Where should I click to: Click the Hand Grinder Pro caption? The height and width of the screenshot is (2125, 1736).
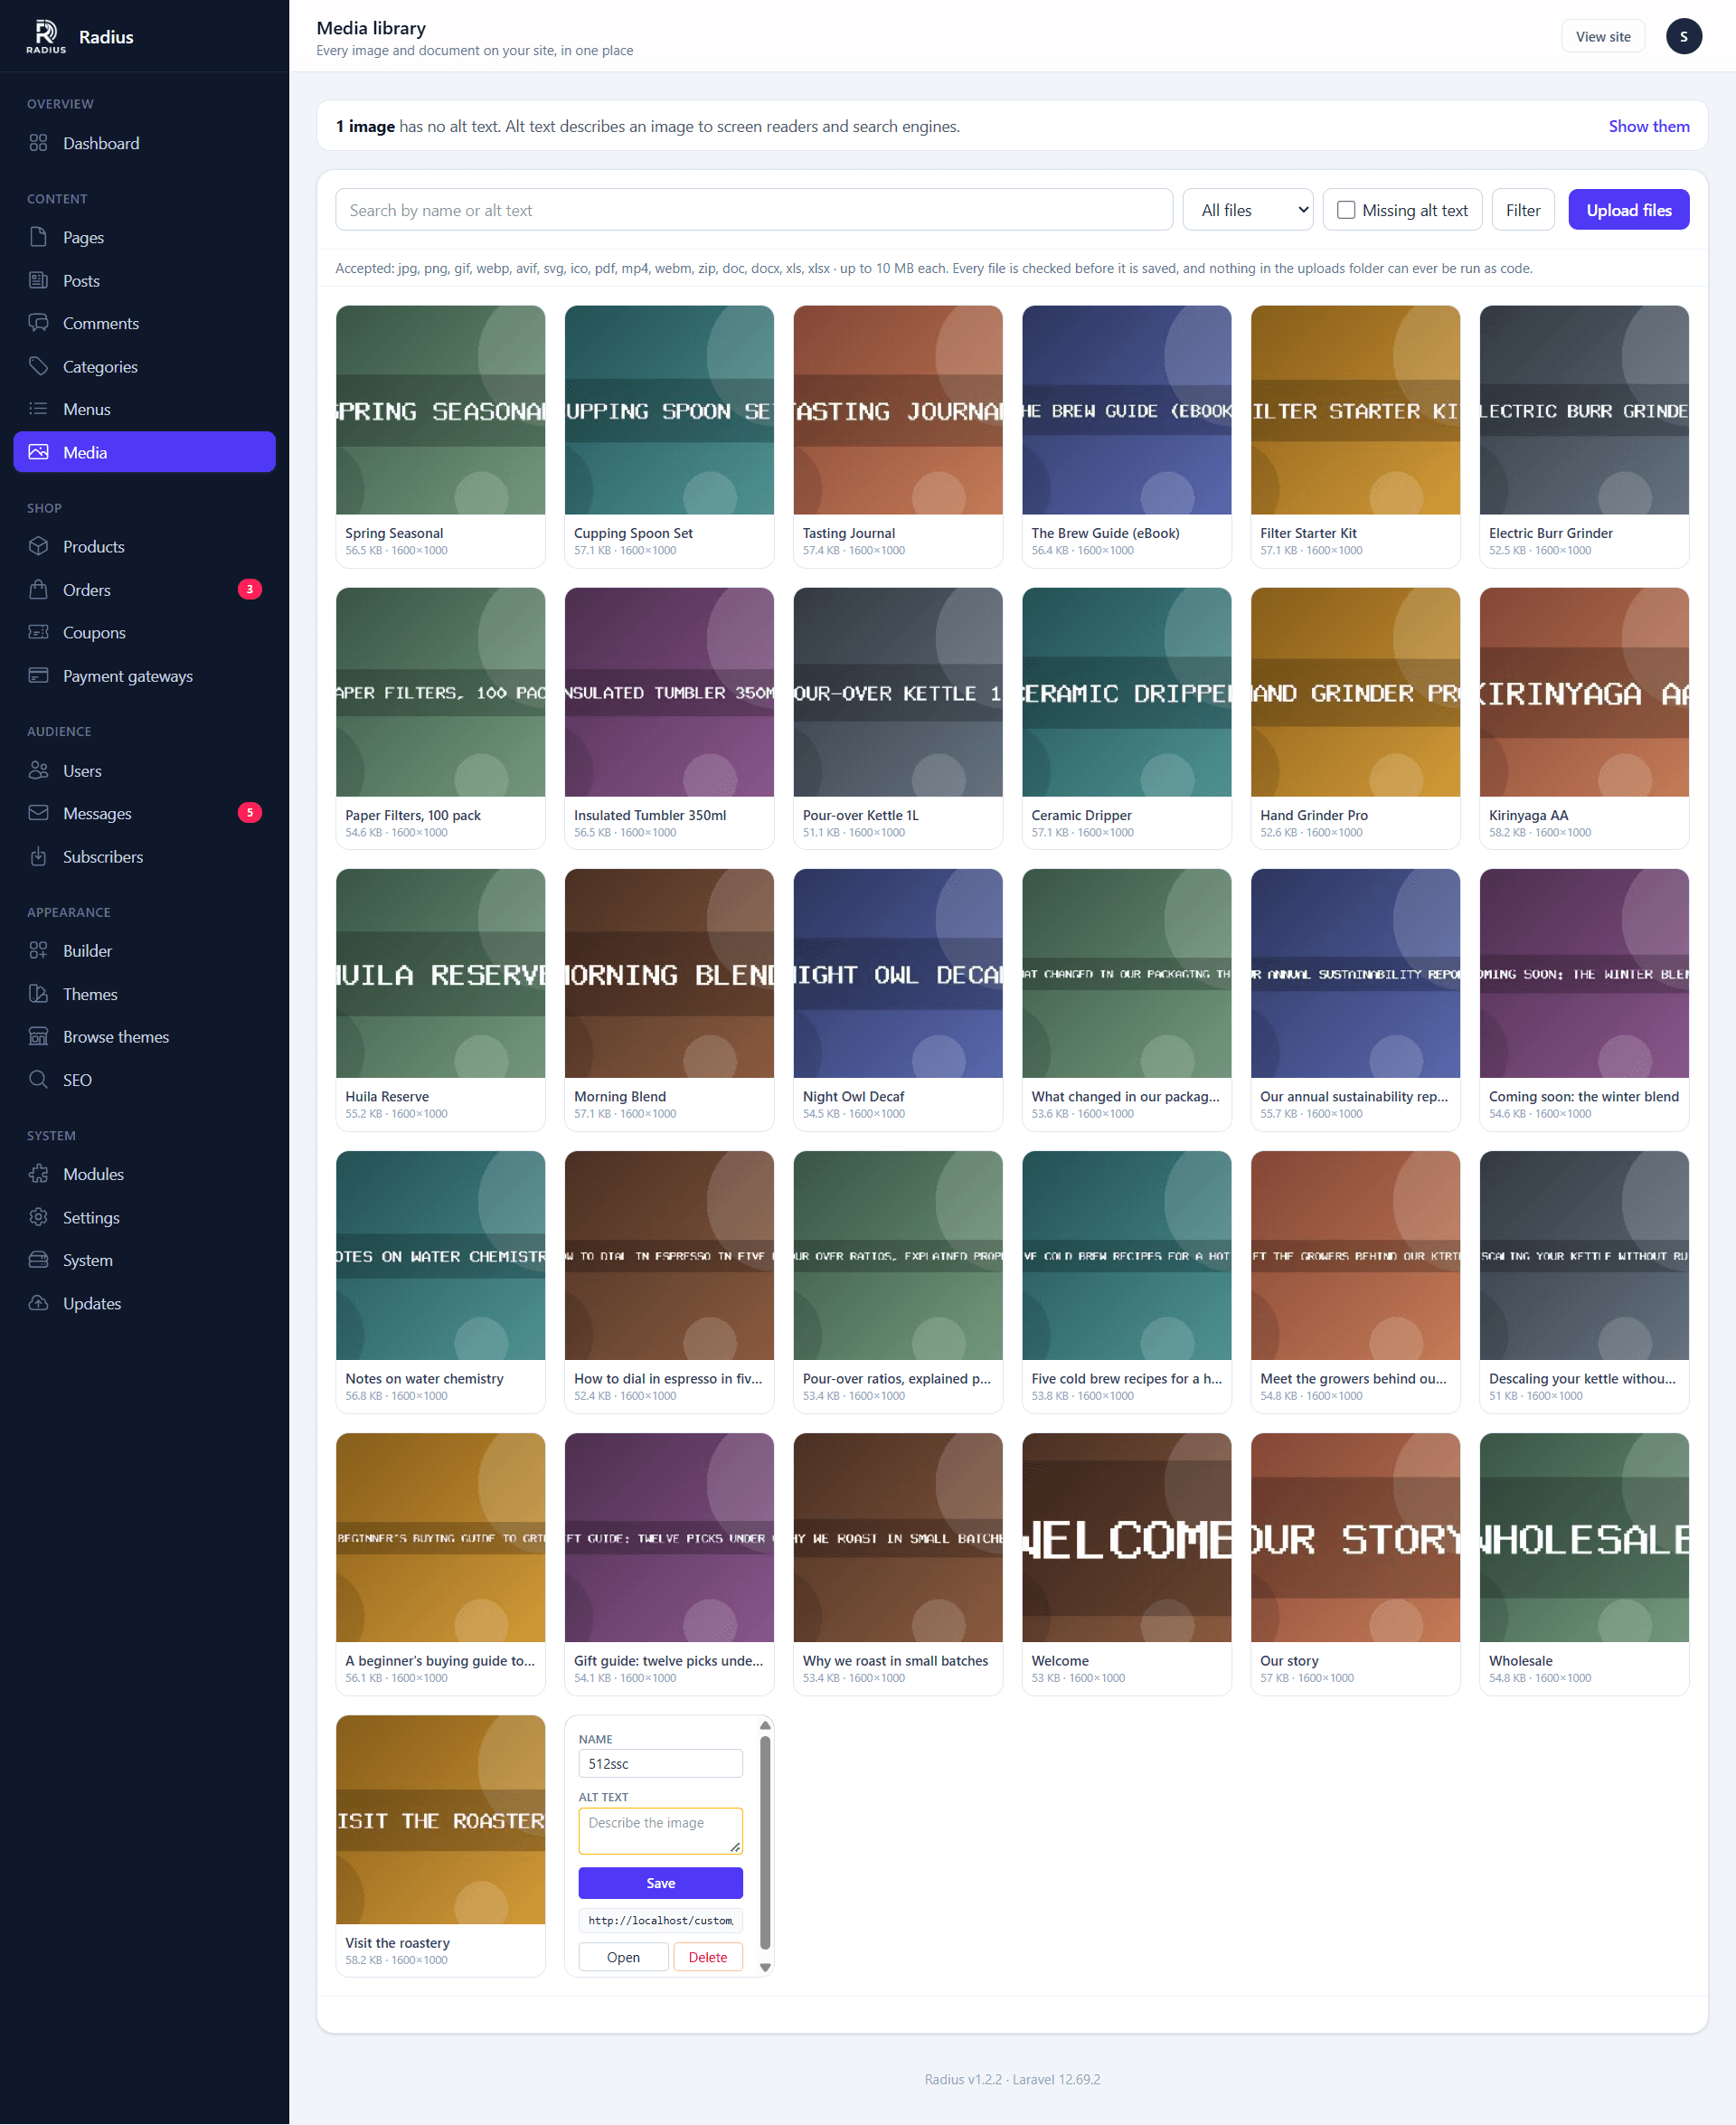click(1313, 815)
